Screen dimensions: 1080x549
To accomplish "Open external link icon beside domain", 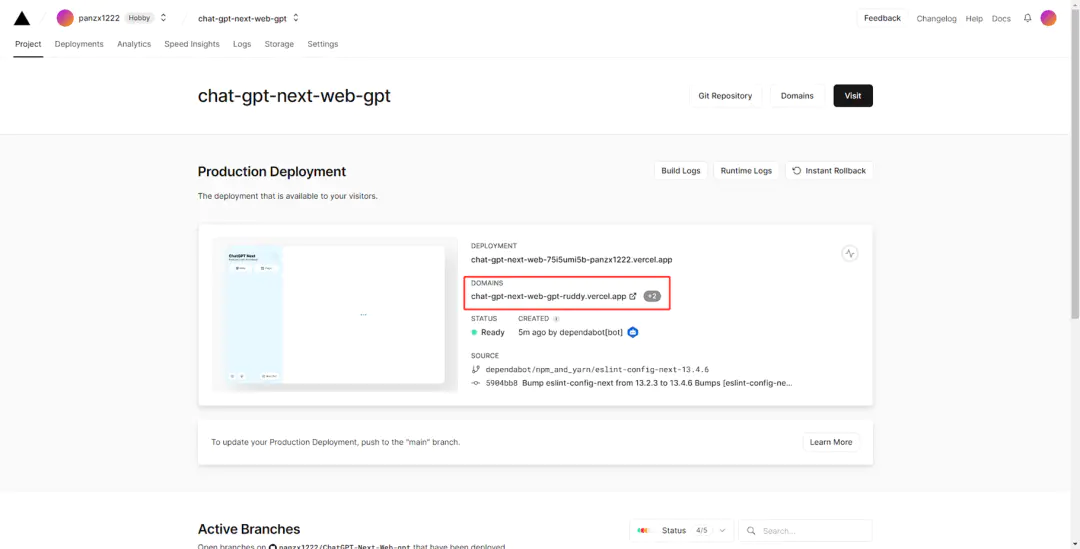I will (x=633, y=296).
